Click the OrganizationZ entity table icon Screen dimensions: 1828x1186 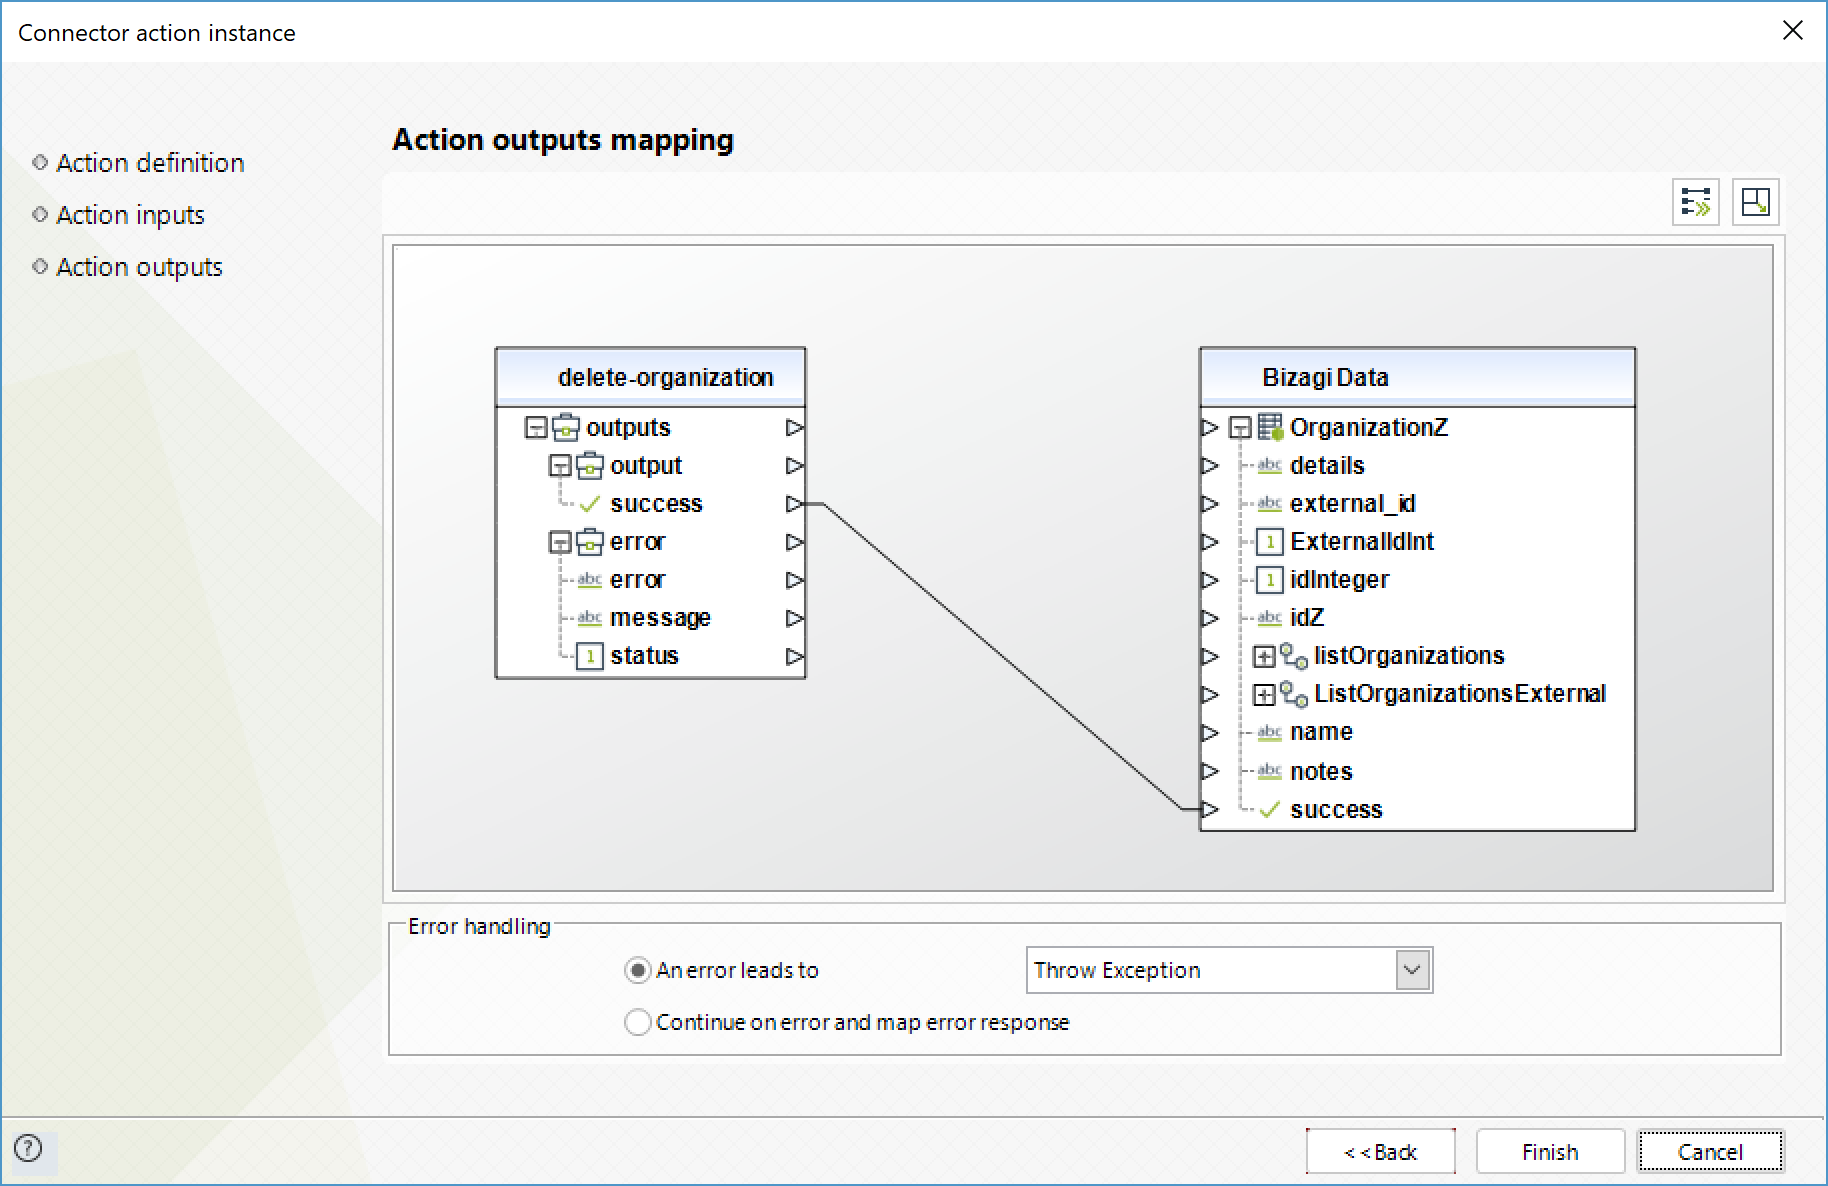[x=1270, y=427]
